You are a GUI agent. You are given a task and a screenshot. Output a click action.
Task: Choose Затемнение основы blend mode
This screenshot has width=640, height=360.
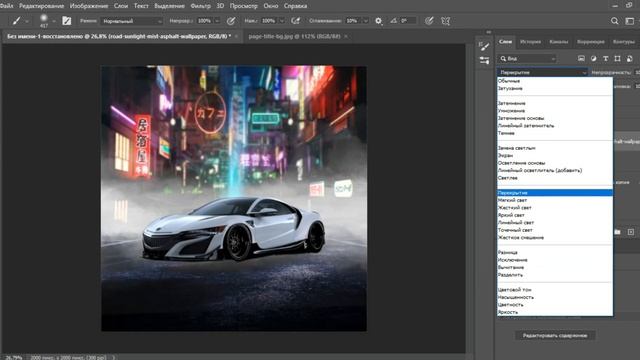520,118
